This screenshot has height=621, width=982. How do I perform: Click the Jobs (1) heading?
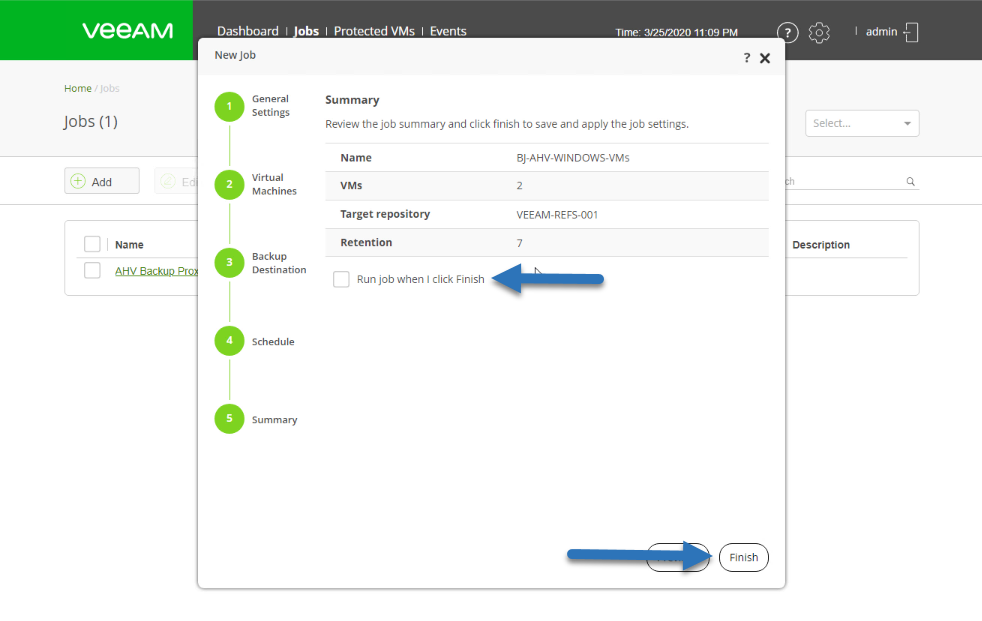pyautogui.click(x=91, y=121)
